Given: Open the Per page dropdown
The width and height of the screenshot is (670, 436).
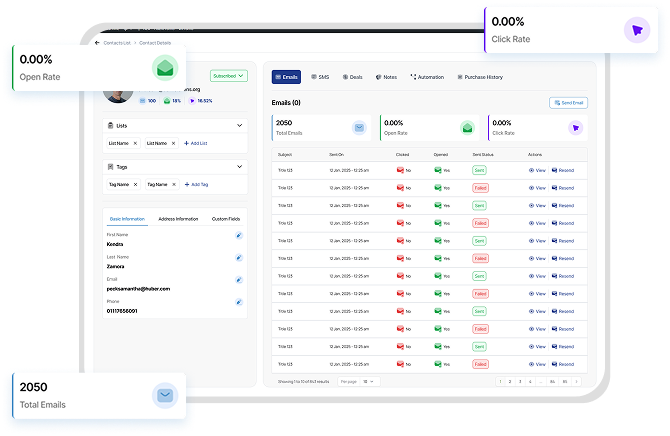Looking at the screenshot, I should coord(370,381).
